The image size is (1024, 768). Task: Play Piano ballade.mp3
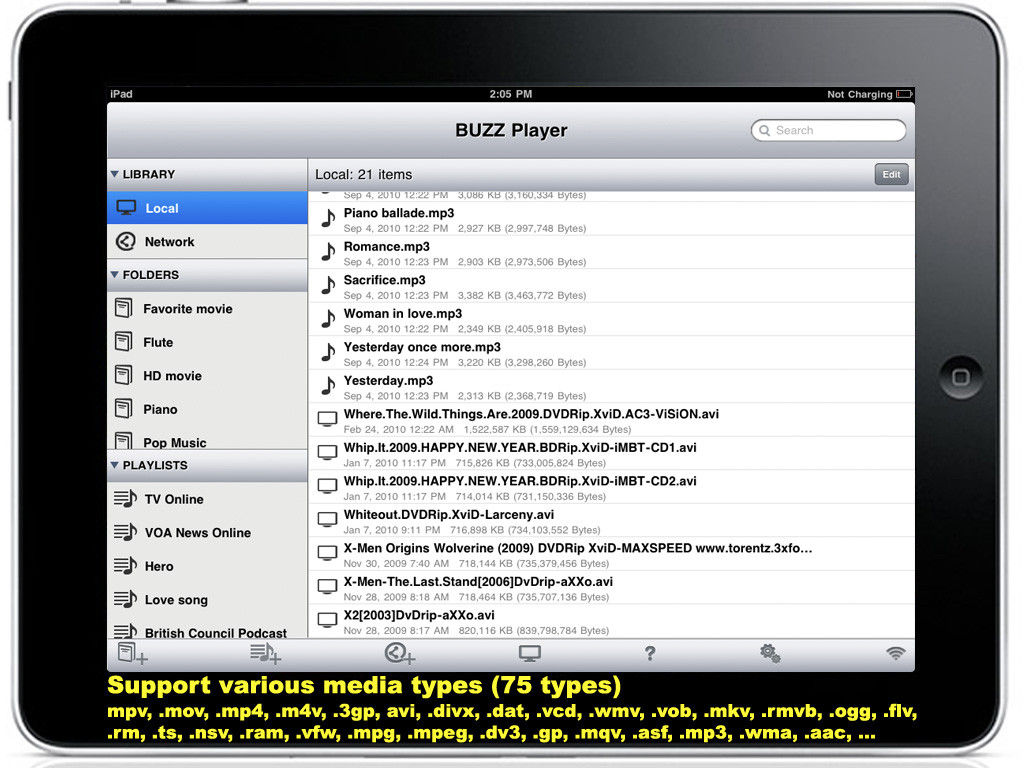click(x=611, y=219)
